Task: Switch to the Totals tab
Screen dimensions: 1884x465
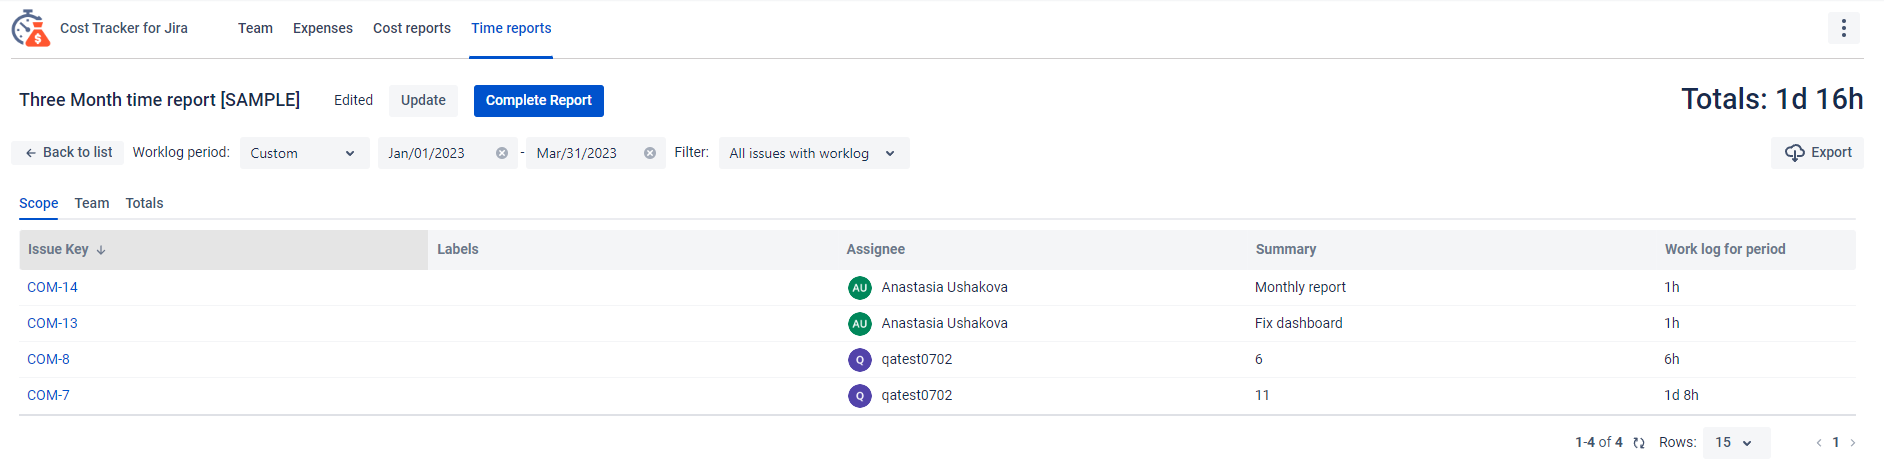Action: [x=144, y=203]
